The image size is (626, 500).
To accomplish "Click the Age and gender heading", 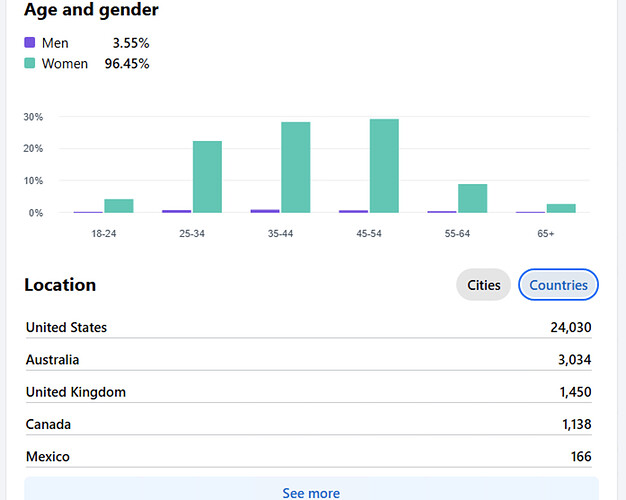I will 91,10.
